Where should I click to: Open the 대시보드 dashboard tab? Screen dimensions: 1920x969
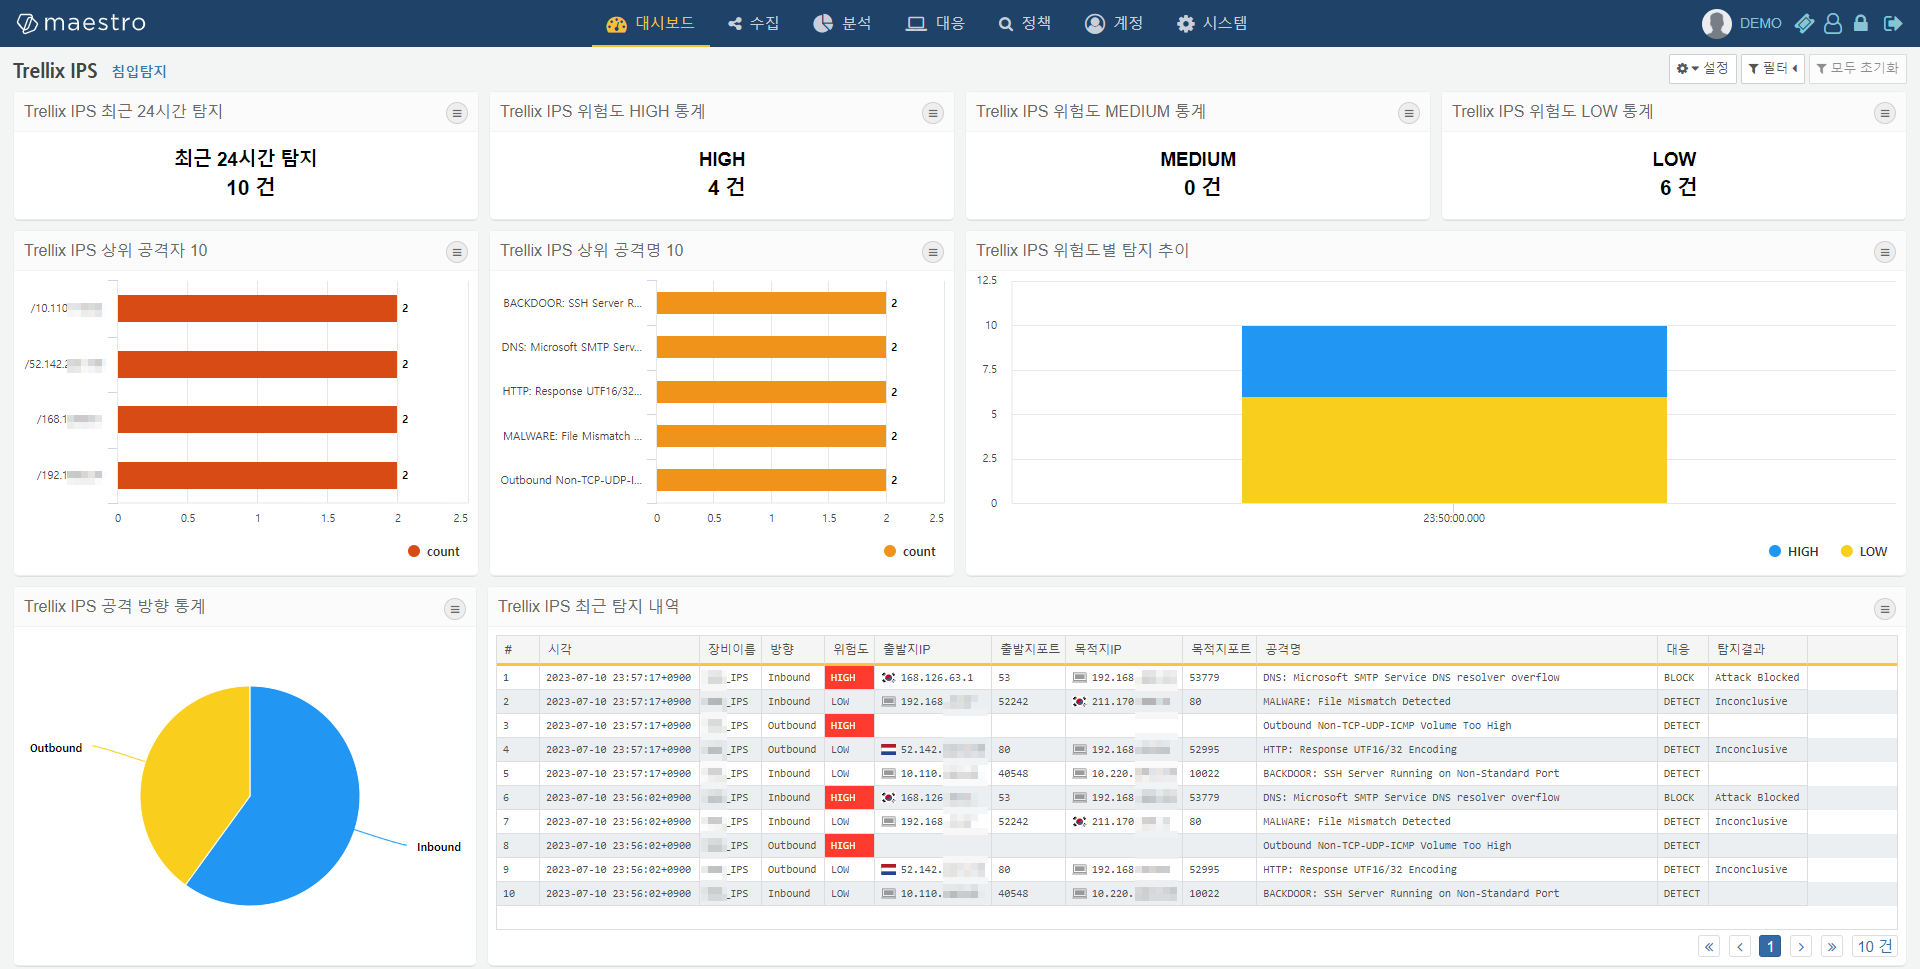point(650,23)
